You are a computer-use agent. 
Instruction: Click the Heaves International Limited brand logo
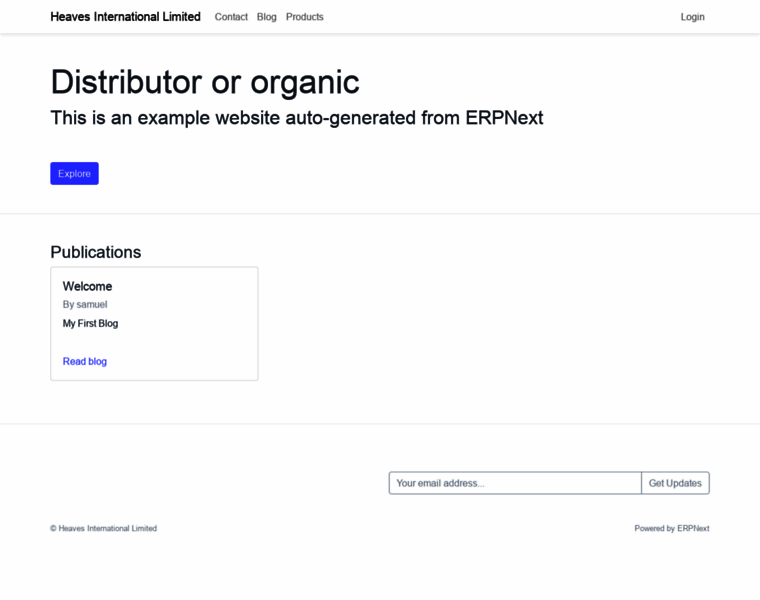point(125,17)
